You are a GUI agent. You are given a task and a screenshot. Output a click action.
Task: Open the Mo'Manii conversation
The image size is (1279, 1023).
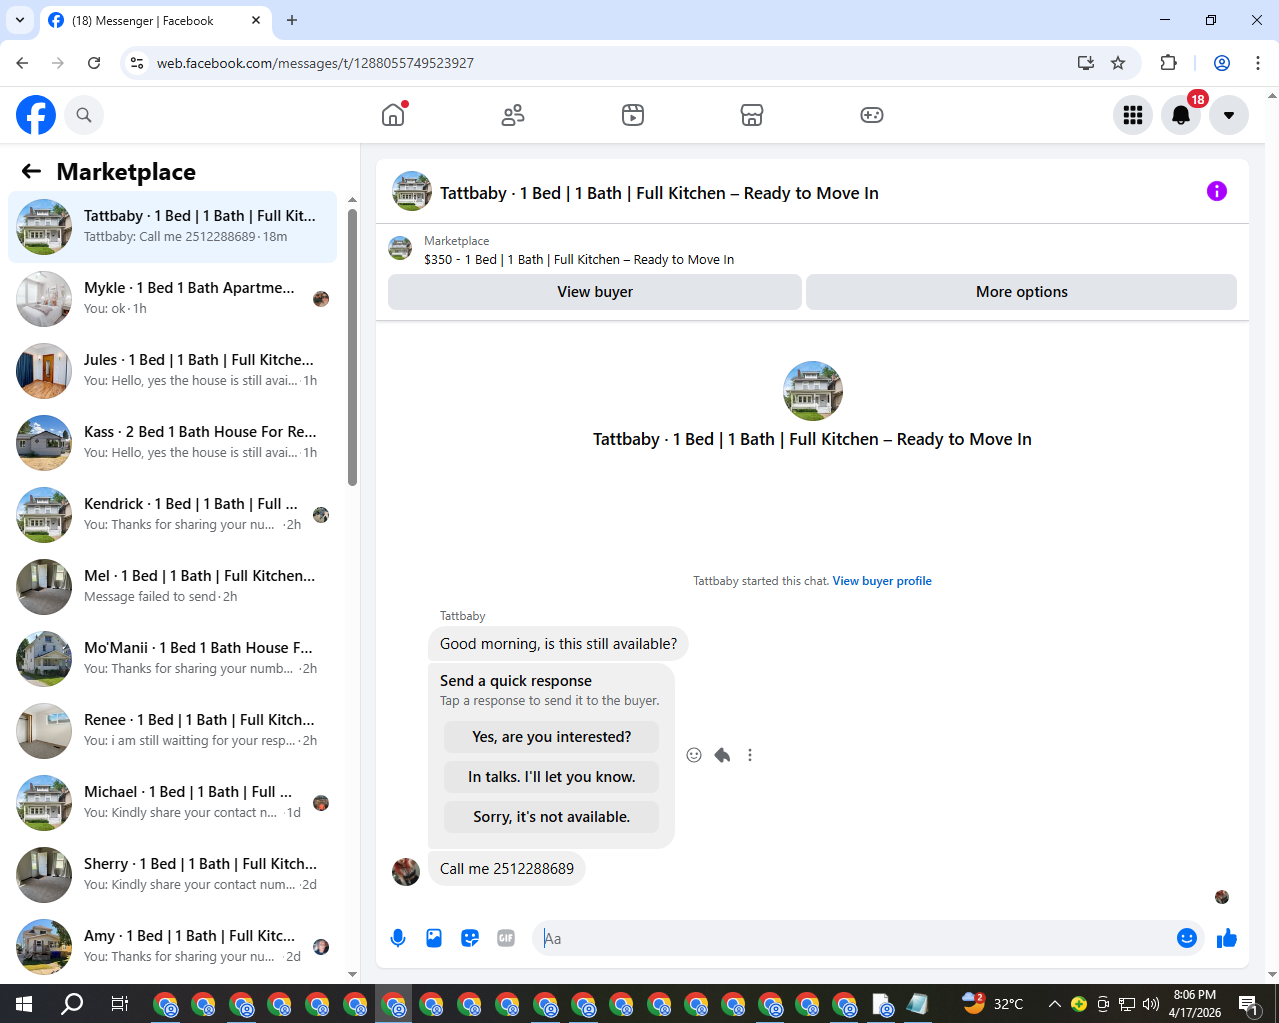[x=173, y=659]
